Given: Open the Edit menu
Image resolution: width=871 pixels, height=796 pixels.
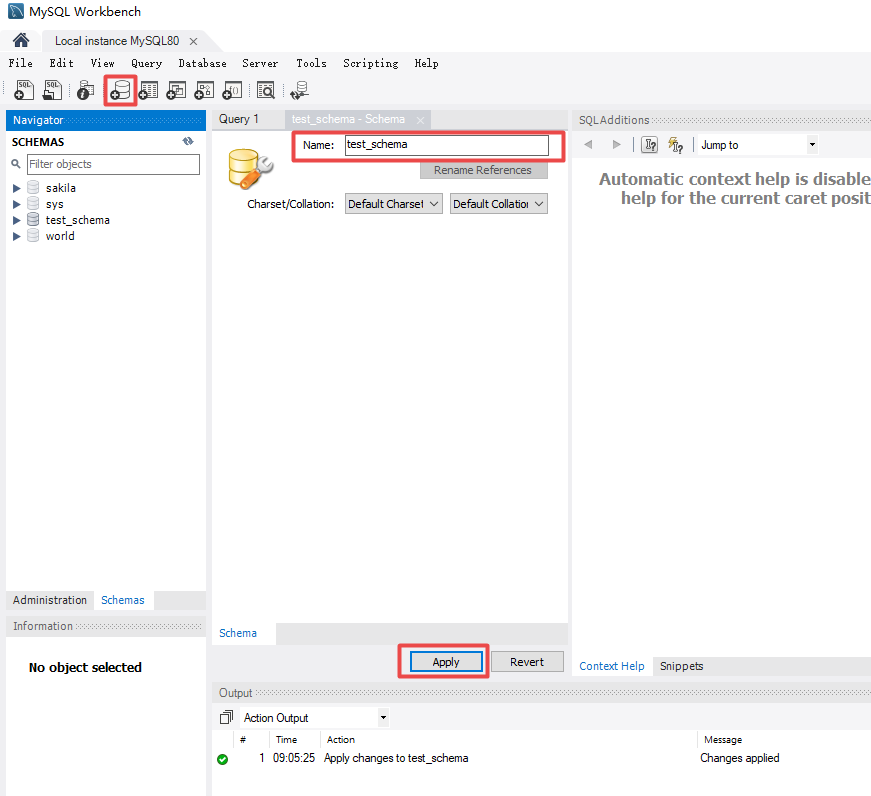Looking at the screenshot, I should point(61,63).
